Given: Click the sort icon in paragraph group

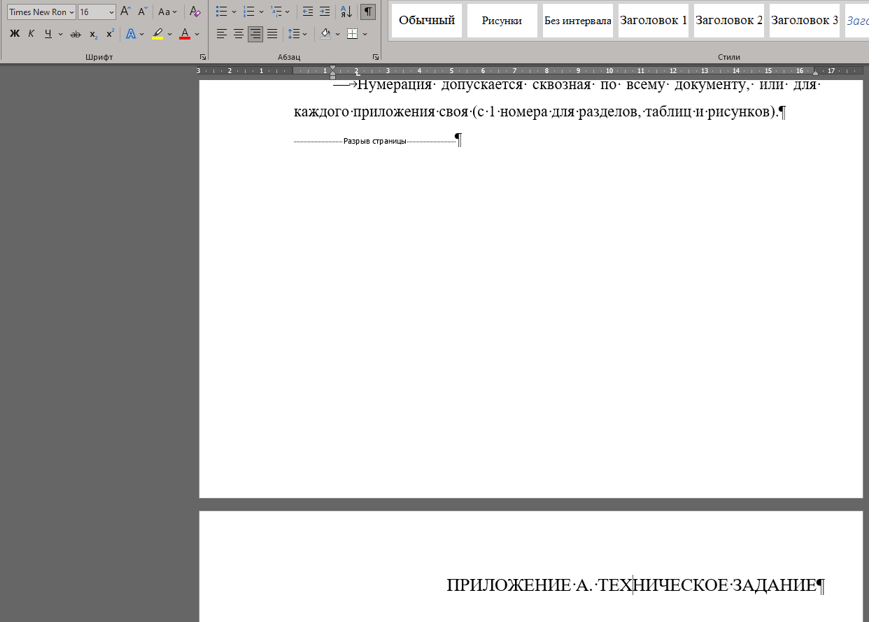Looking at the screenshot, I should [346, 12].
